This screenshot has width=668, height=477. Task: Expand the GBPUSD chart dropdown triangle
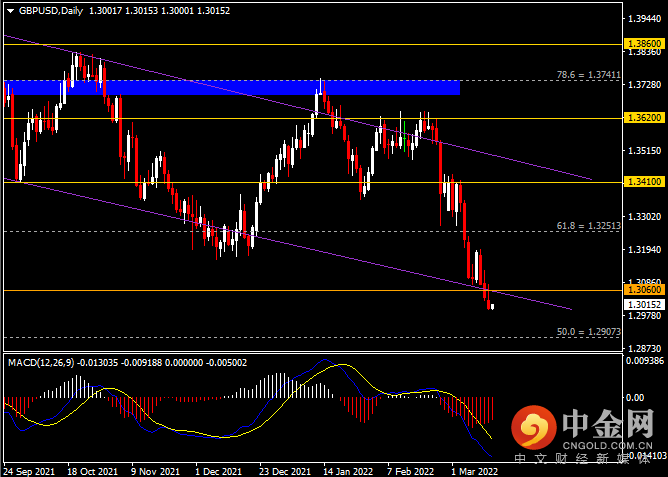click(x=11, y=11)
